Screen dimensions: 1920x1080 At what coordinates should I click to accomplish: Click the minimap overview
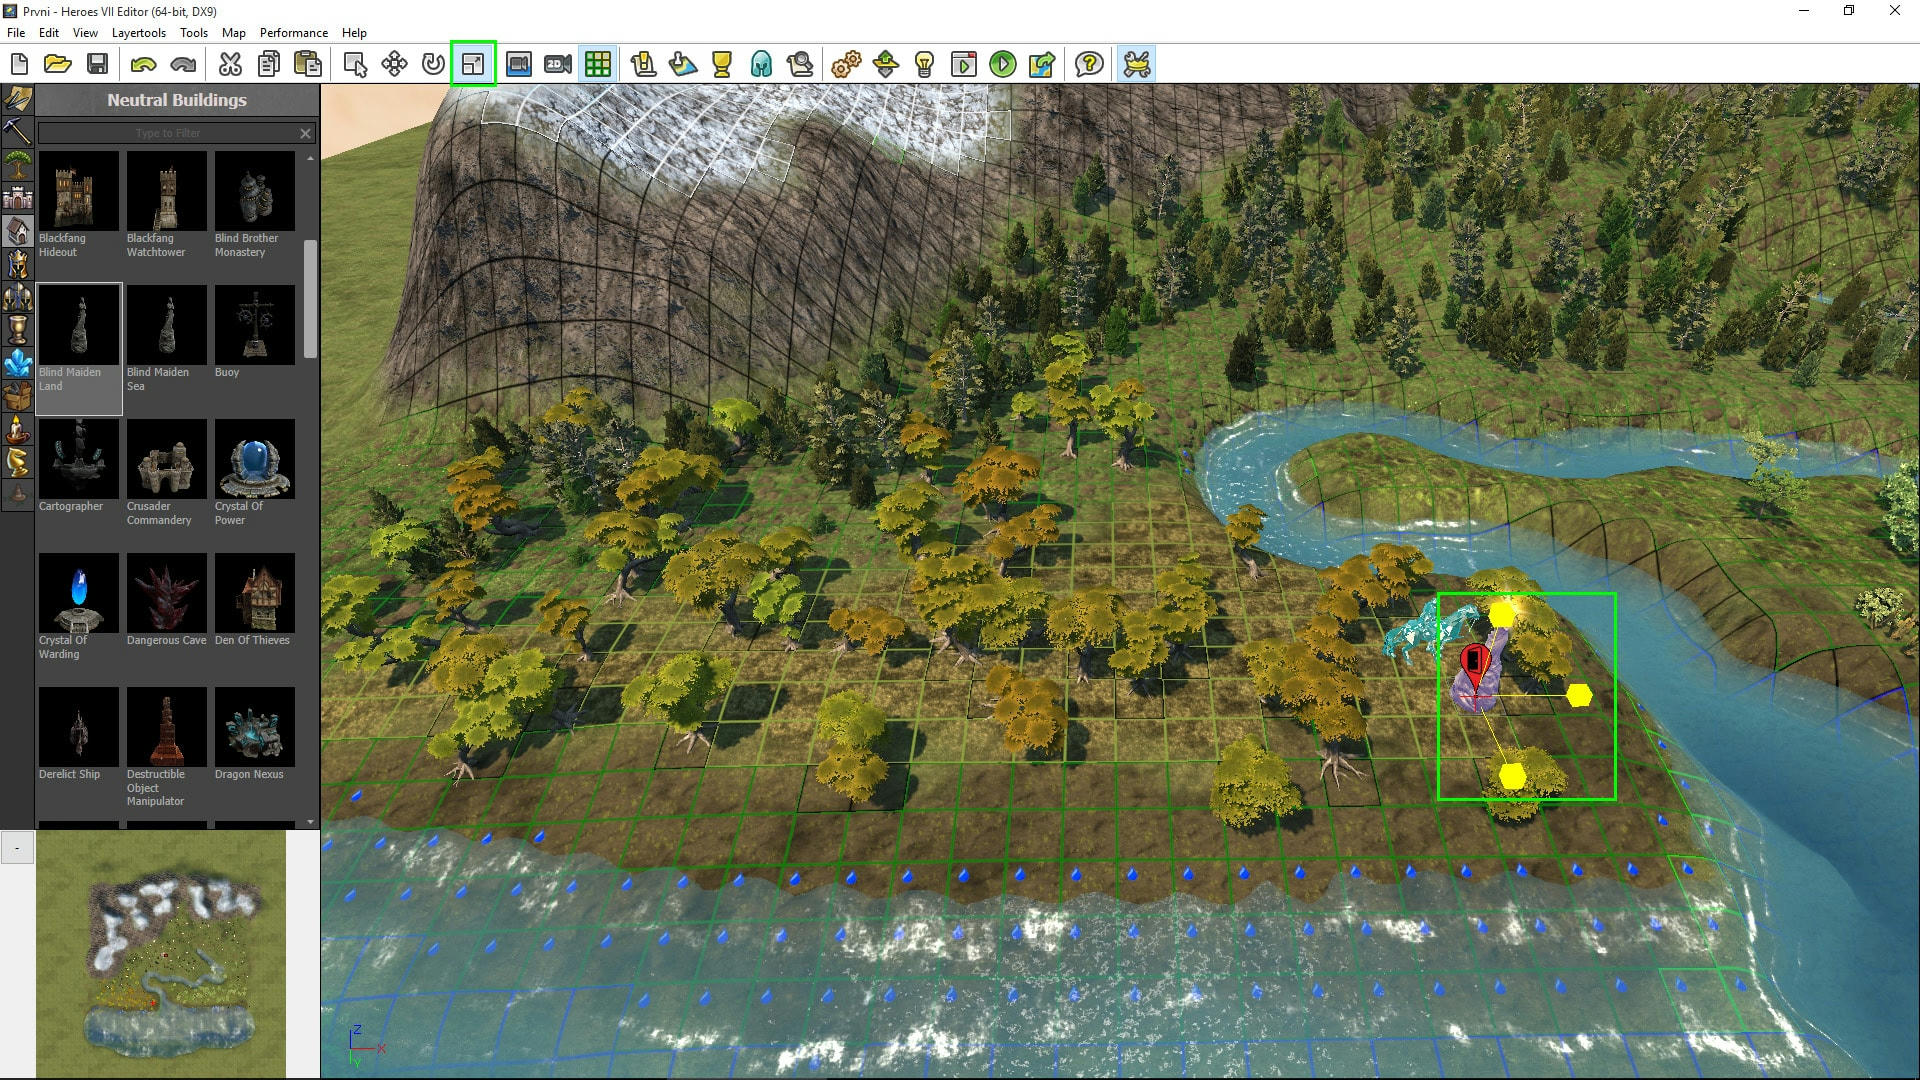pyautogui.click(x=161, y=954)
